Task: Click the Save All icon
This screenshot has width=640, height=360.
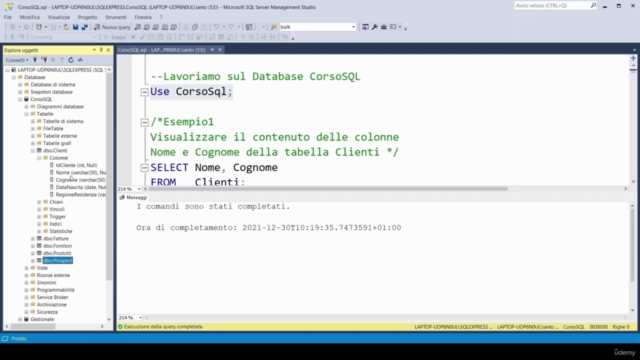Action: 84,27
